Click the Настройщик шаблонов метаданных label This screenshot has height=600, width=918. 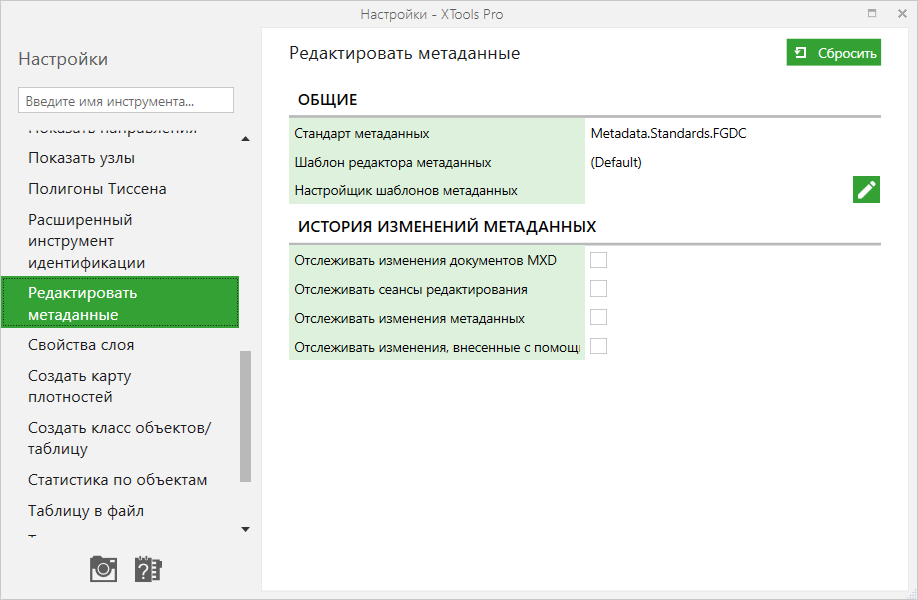pos(406,190)
